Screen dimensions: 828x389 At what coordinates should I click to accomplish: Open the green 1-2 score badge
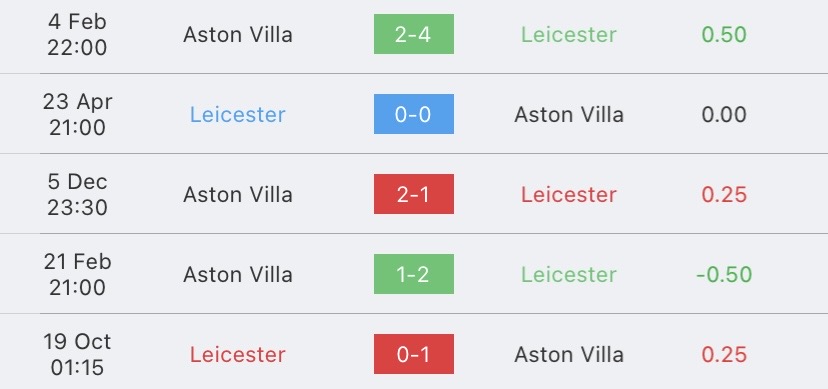click(x=413, y=274)
